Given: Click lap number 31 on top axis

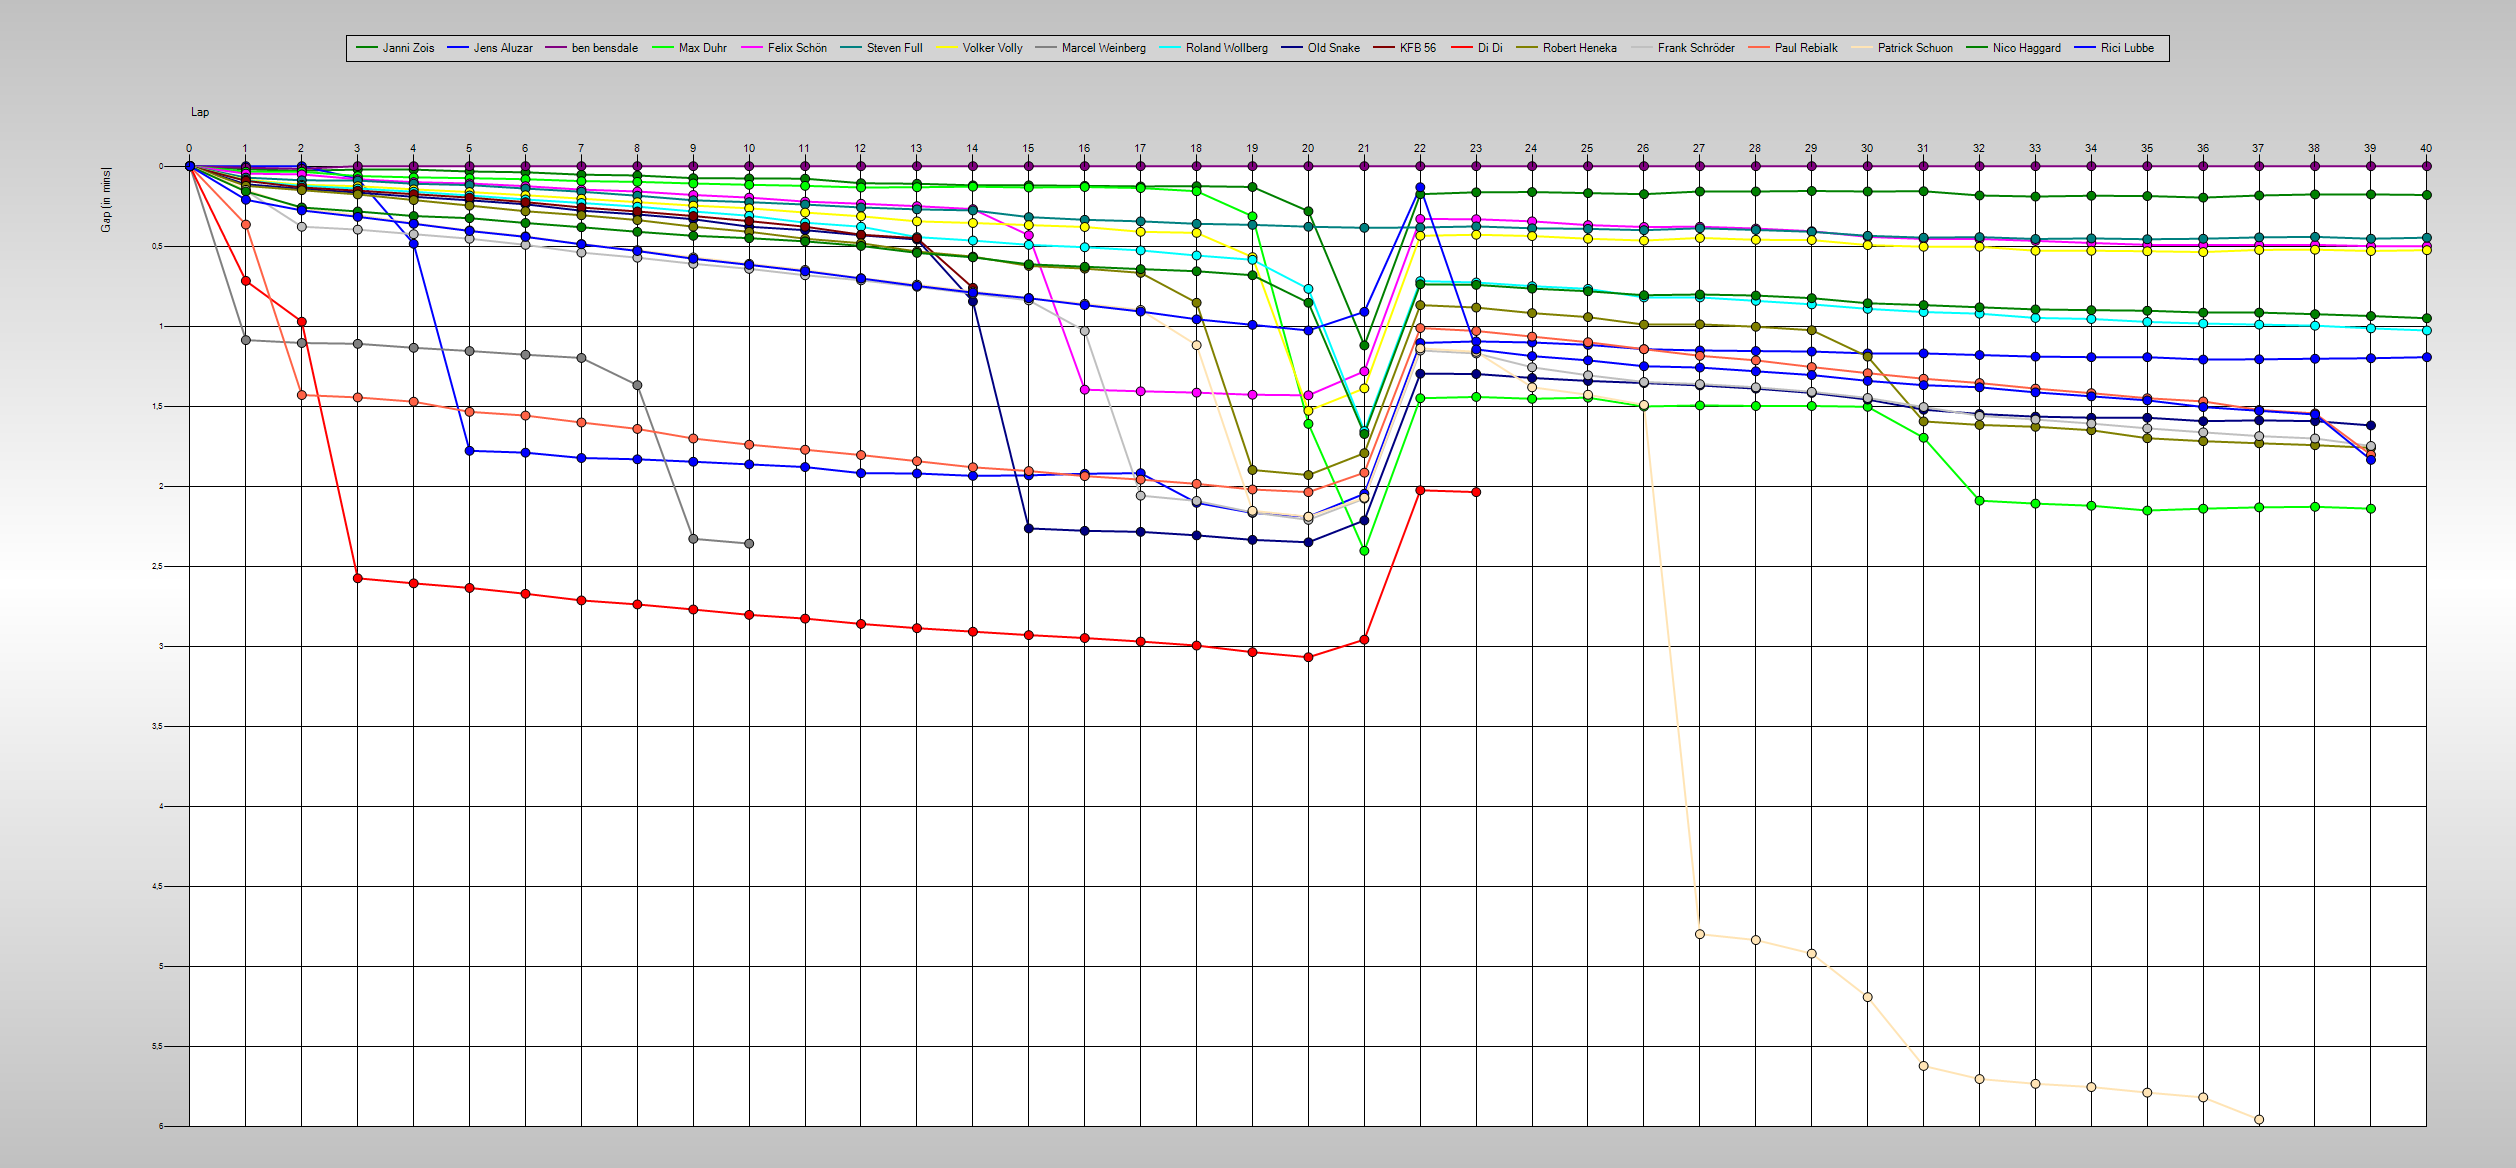Looking at the screenshot, I should 1923,148.
